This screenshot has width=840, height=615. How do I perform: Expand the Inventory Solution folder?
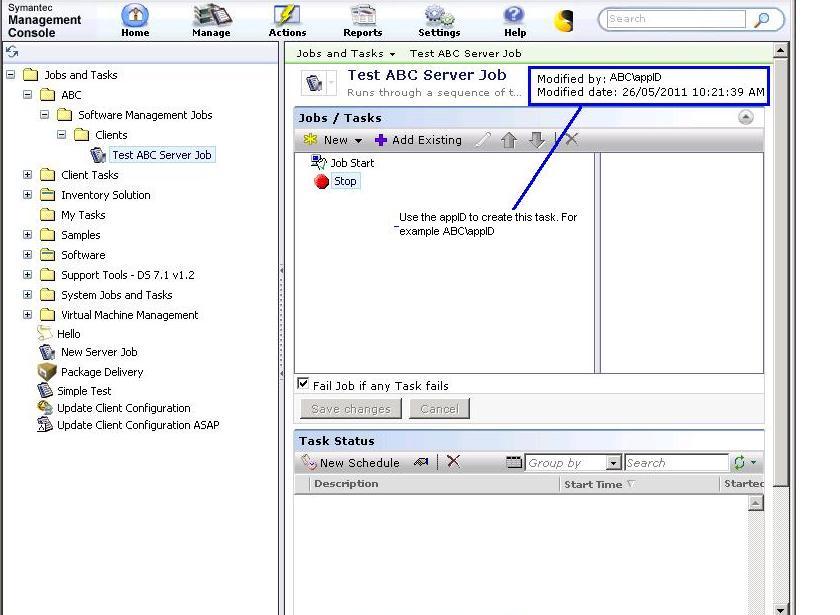[x=27, y=194]
